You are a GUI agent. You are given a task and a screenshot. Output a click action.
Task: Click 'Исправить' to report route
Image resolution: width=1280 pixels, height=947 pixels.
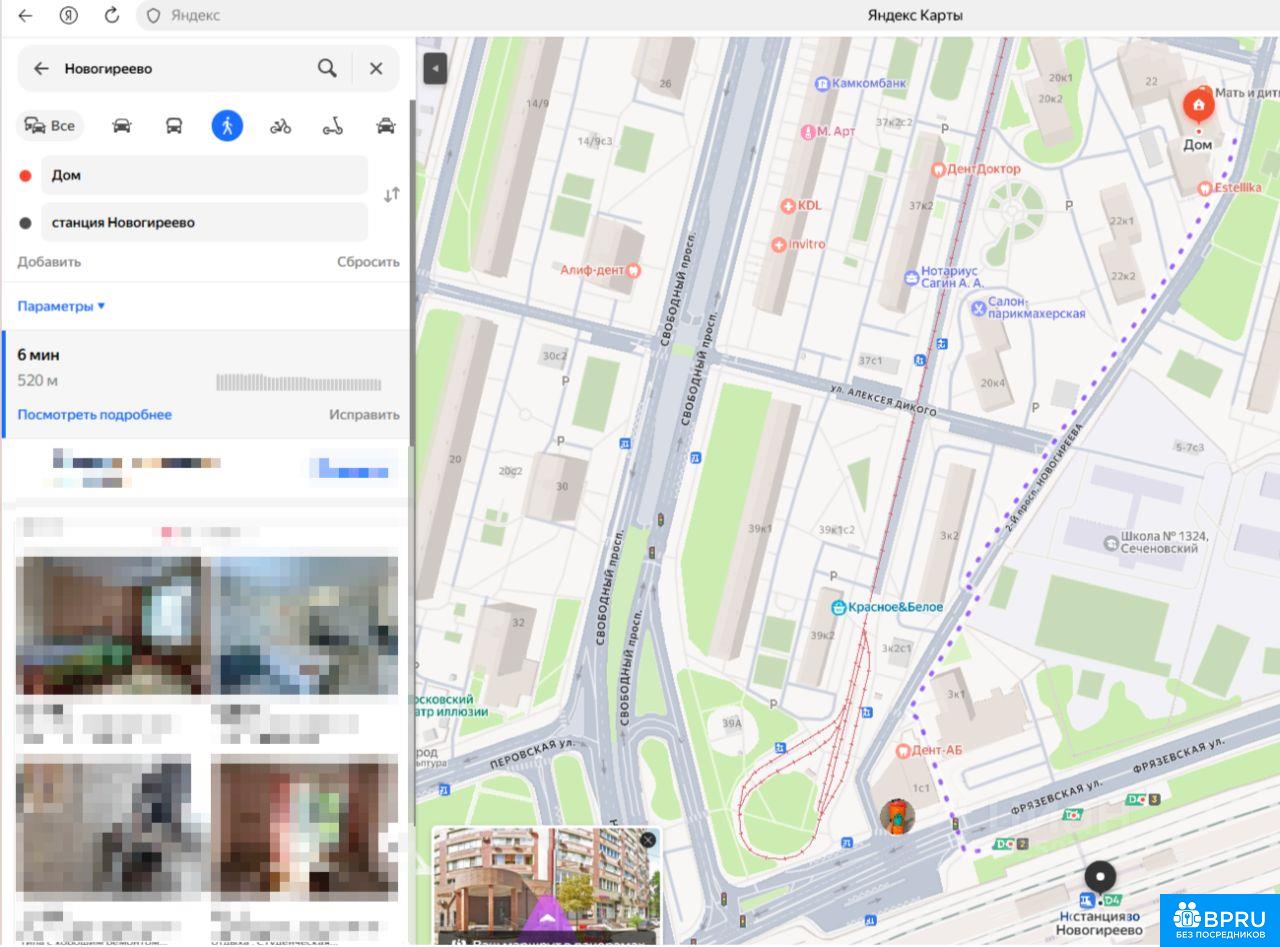pyautogui.click(x=364, y=414)
